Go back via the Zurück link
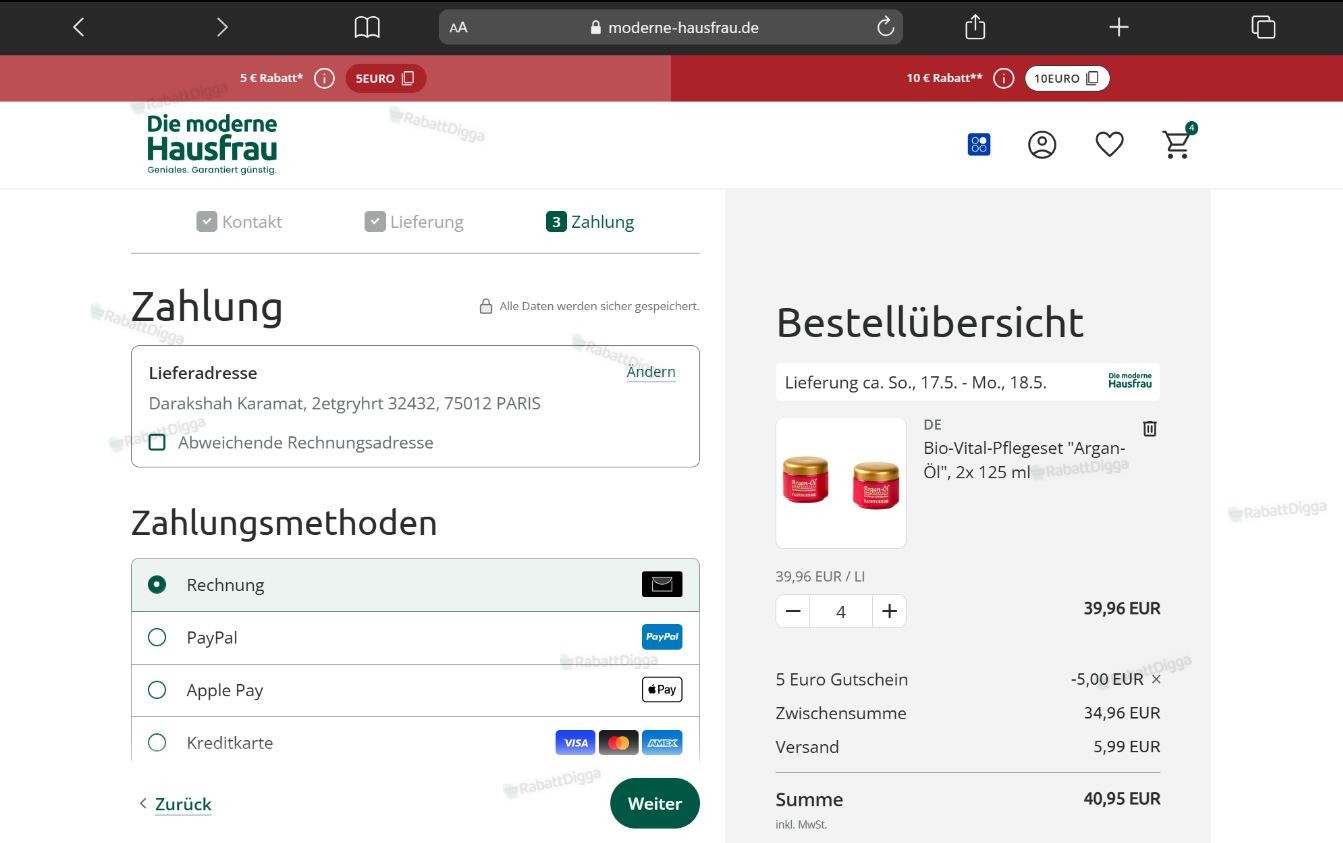Screen dimensions: 1343x843 coord(183,804)
